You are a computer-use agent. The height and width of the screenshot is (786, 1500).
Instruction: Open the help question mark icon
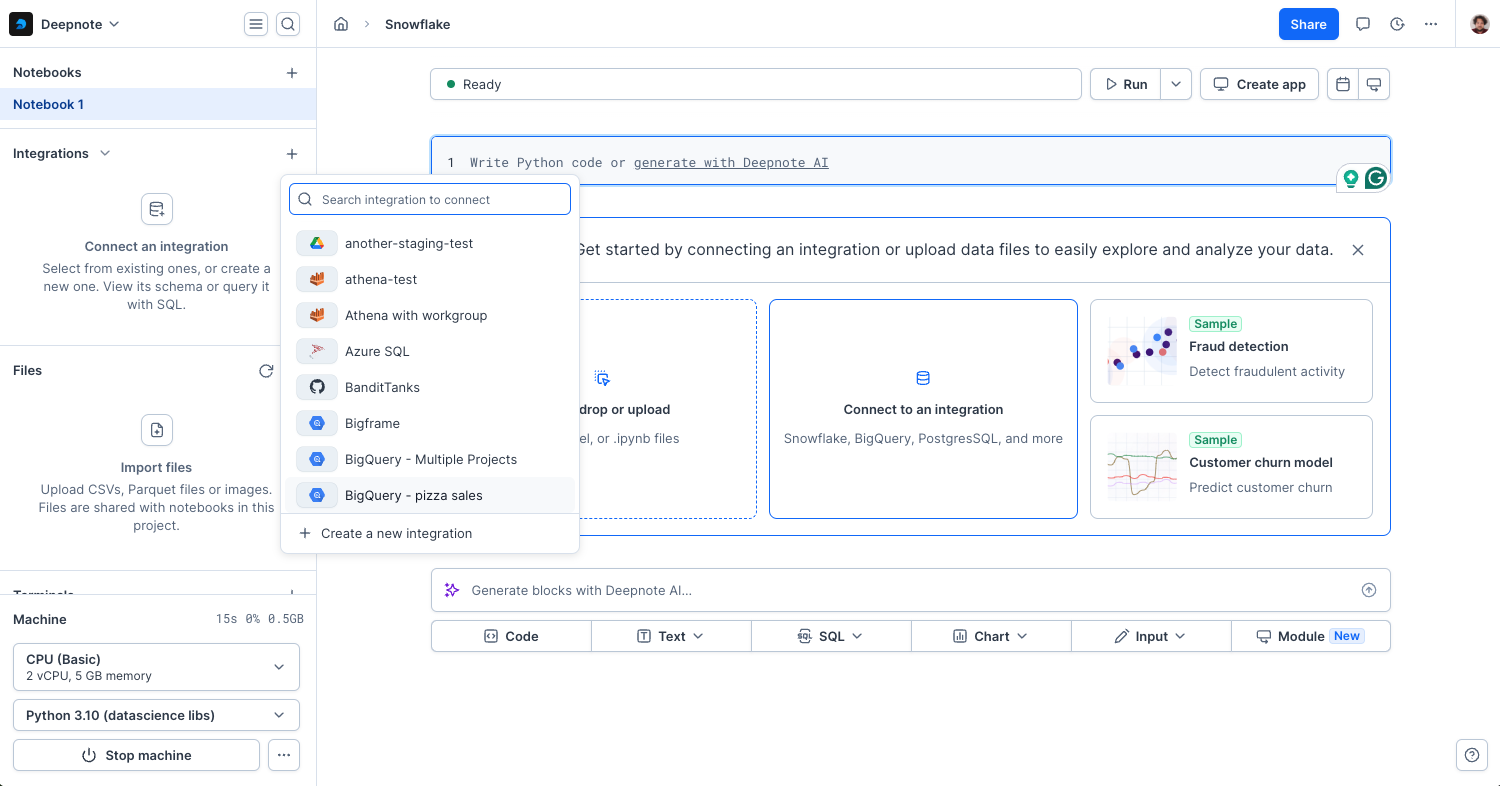(1471, 755)
